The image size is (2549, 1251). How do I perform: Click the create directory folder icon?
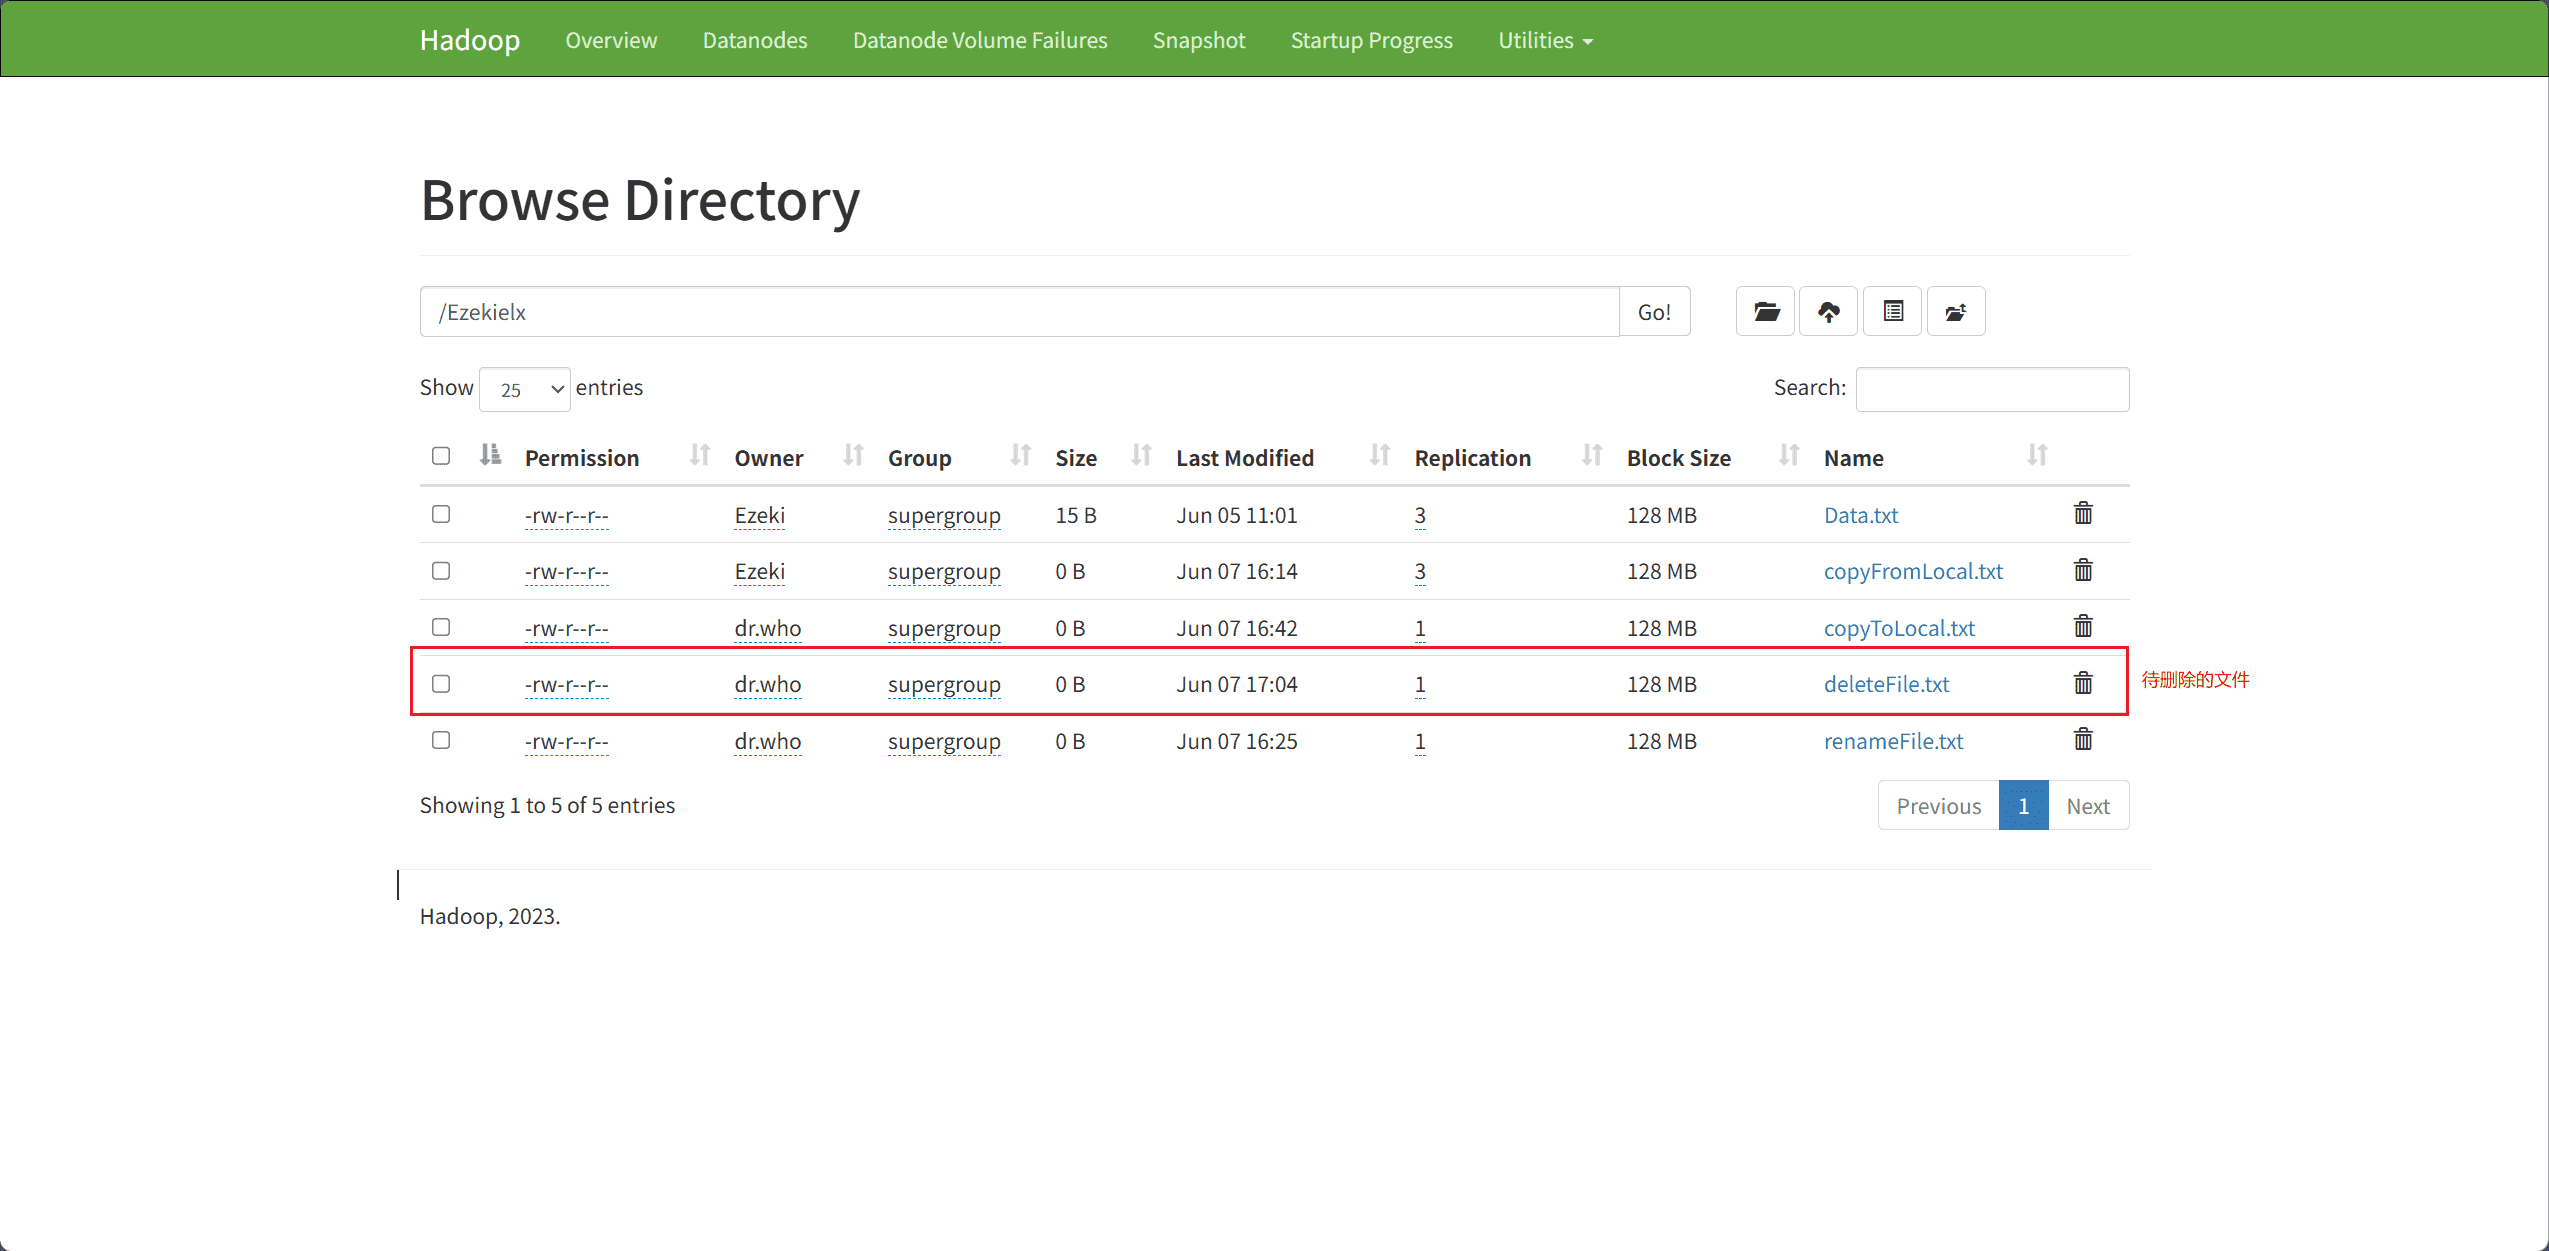coord(1766,312)
